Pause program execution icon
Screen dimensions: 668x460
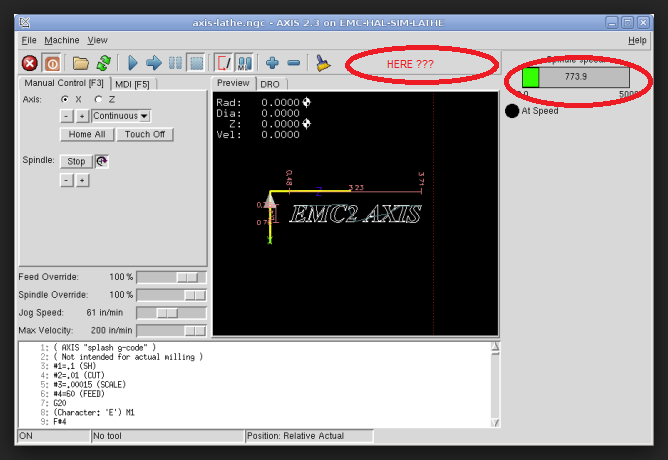tap(175, 63)
